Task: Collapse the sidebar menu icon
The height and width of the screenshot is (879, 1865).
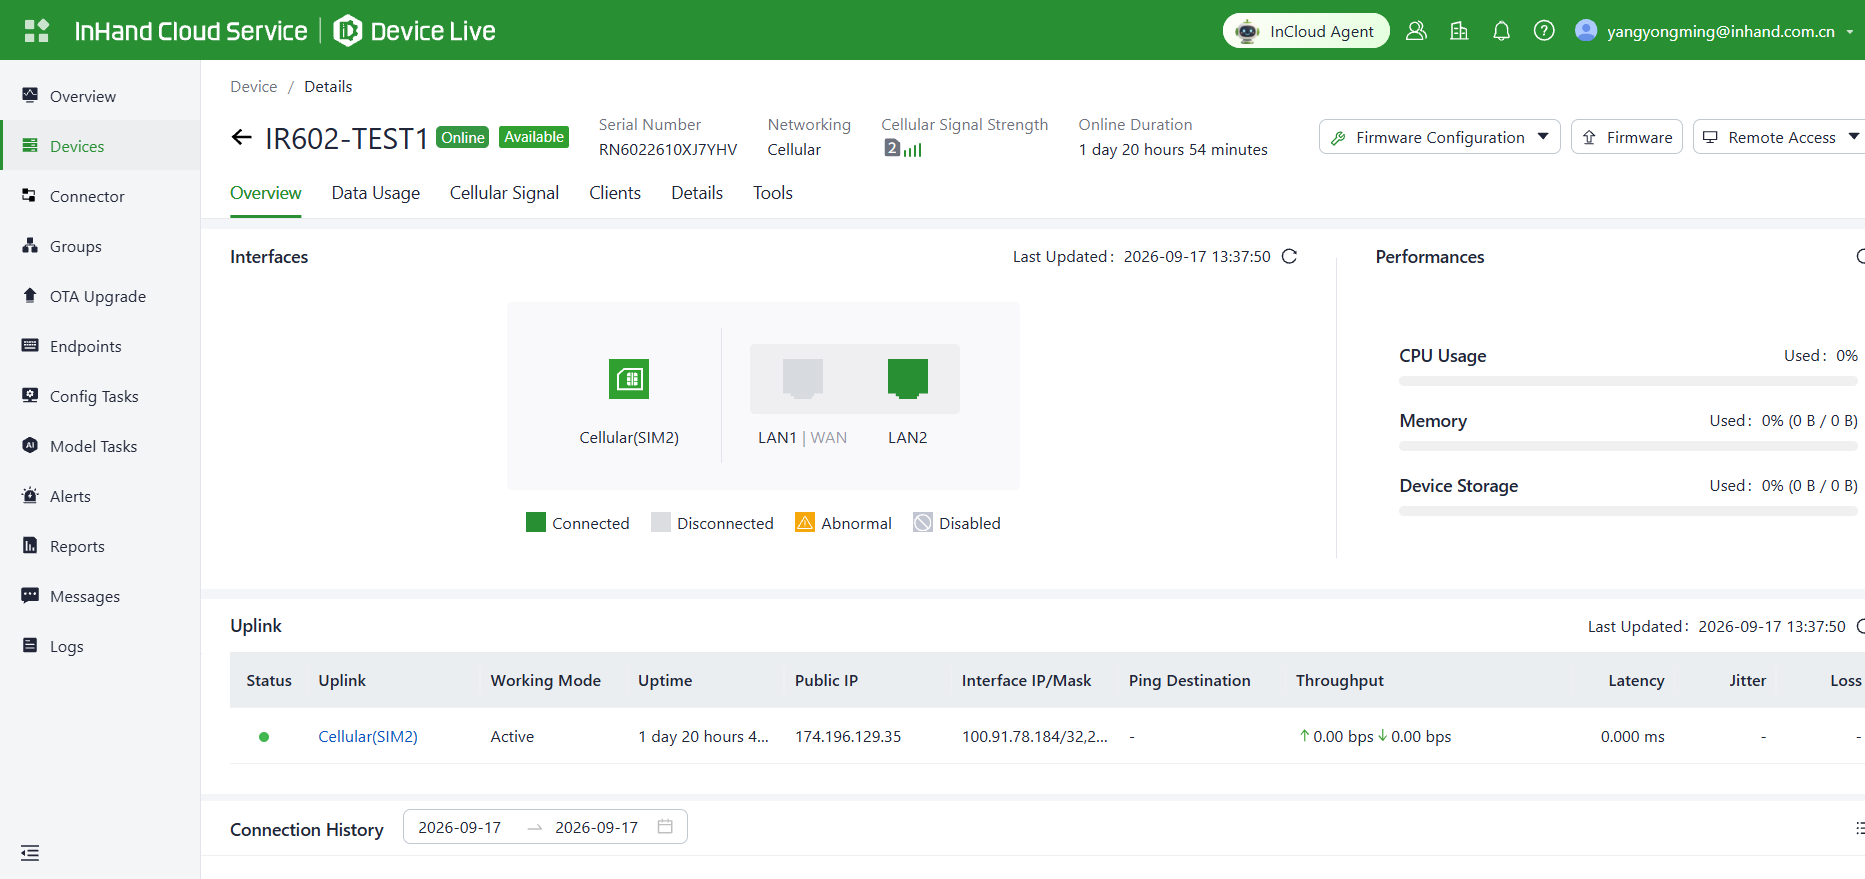Action: click(30, 853)
